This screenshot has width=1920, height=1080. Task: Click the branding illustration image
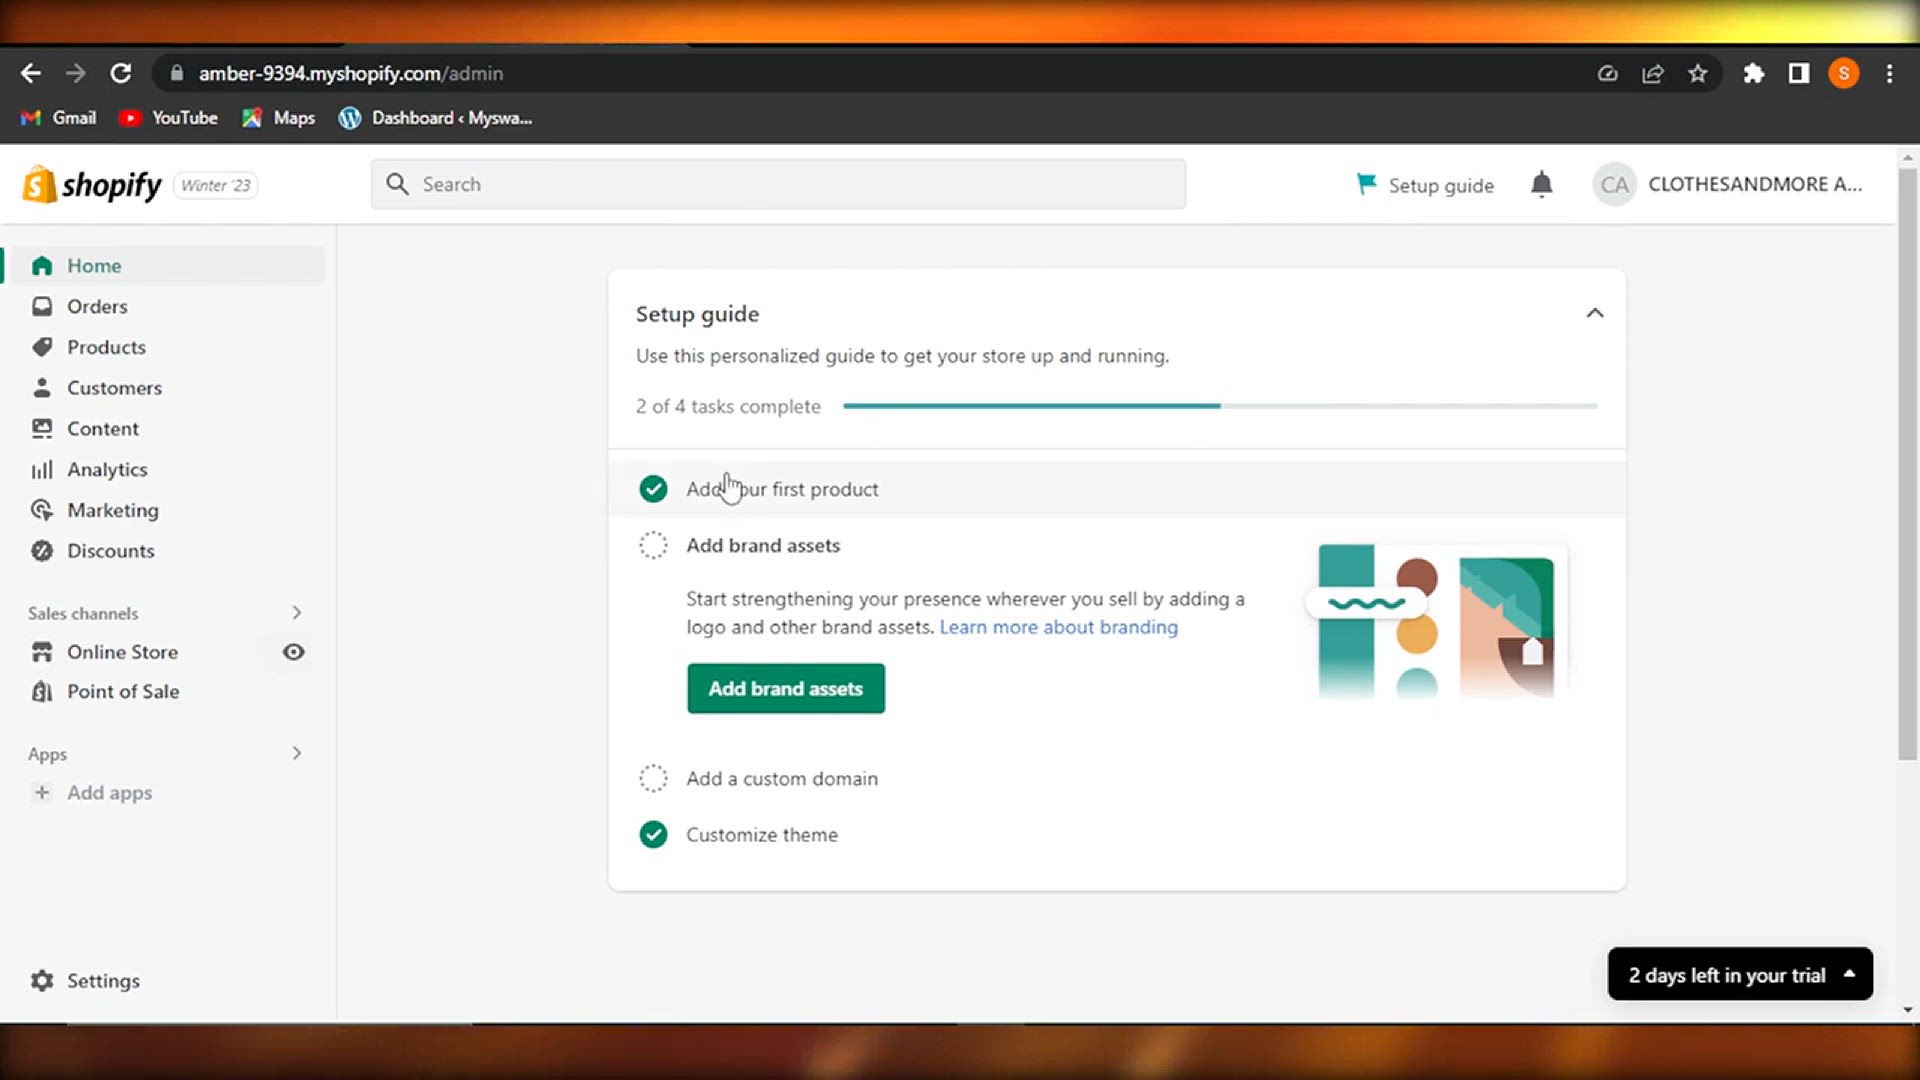tap(1436, 620)
